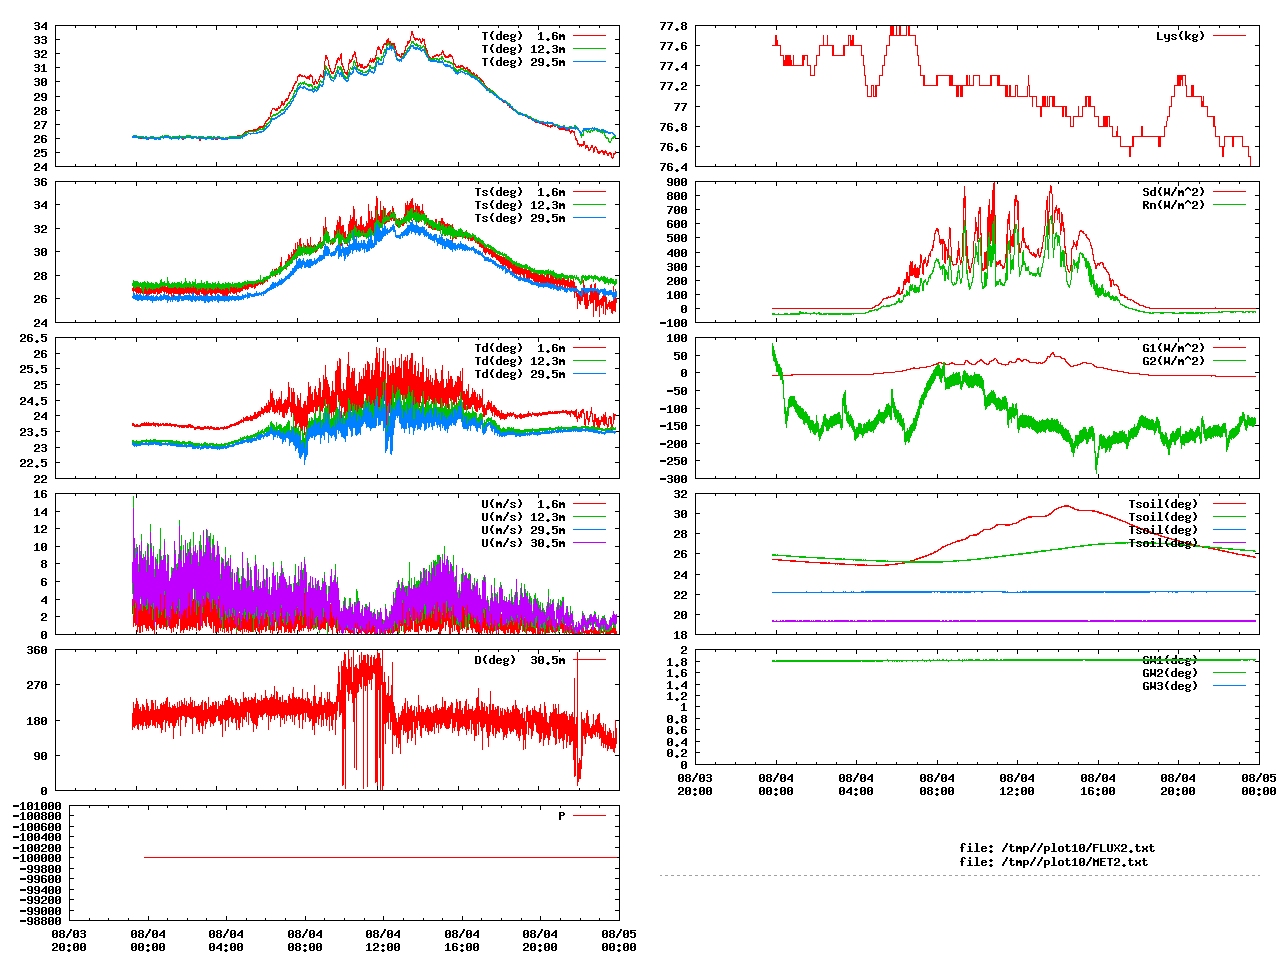Click the Lys(kg) legend label

[1181, 36]
